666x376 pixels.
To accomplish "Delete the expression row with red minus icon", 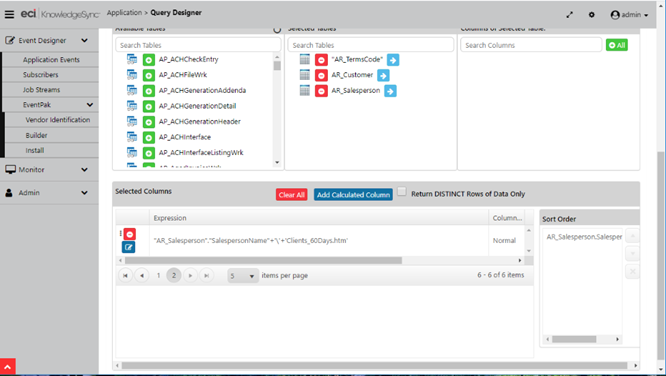I will [130, 234].
